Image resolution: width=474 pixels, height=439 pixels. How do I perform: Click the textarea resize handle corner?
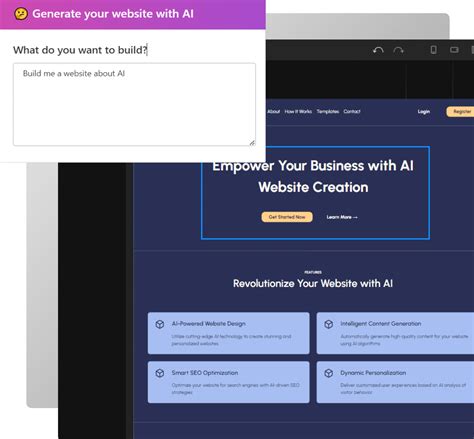click(x=252, y=143)
